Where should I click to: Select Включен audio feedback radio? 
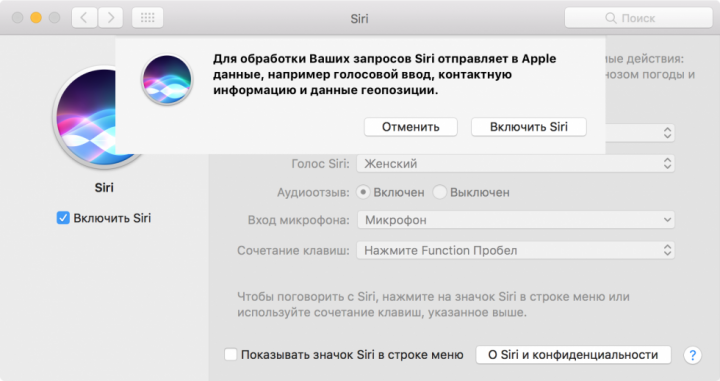click(363, 192)
